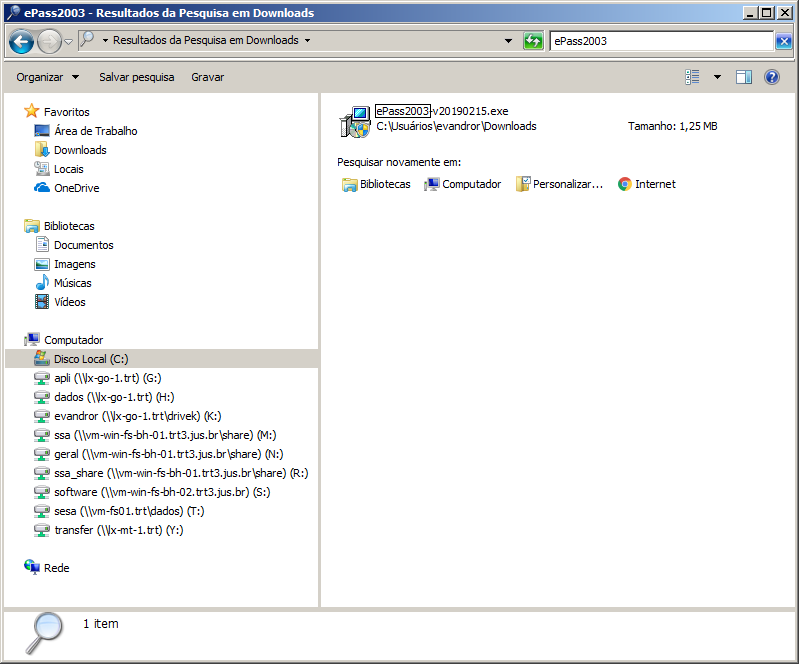
Task: Click the title bar search icon
Action: (14, 13)
